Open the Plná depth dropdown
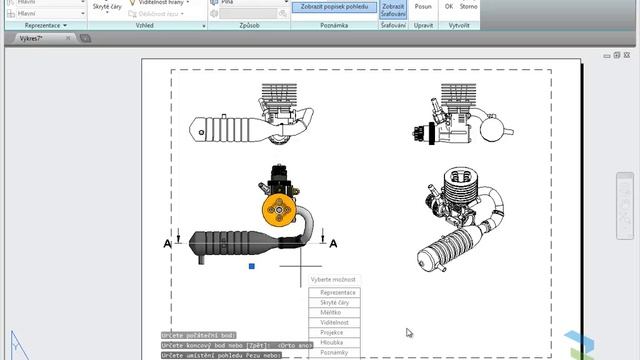The width and height of the screenshot is (640, 360). click(286, 2)
